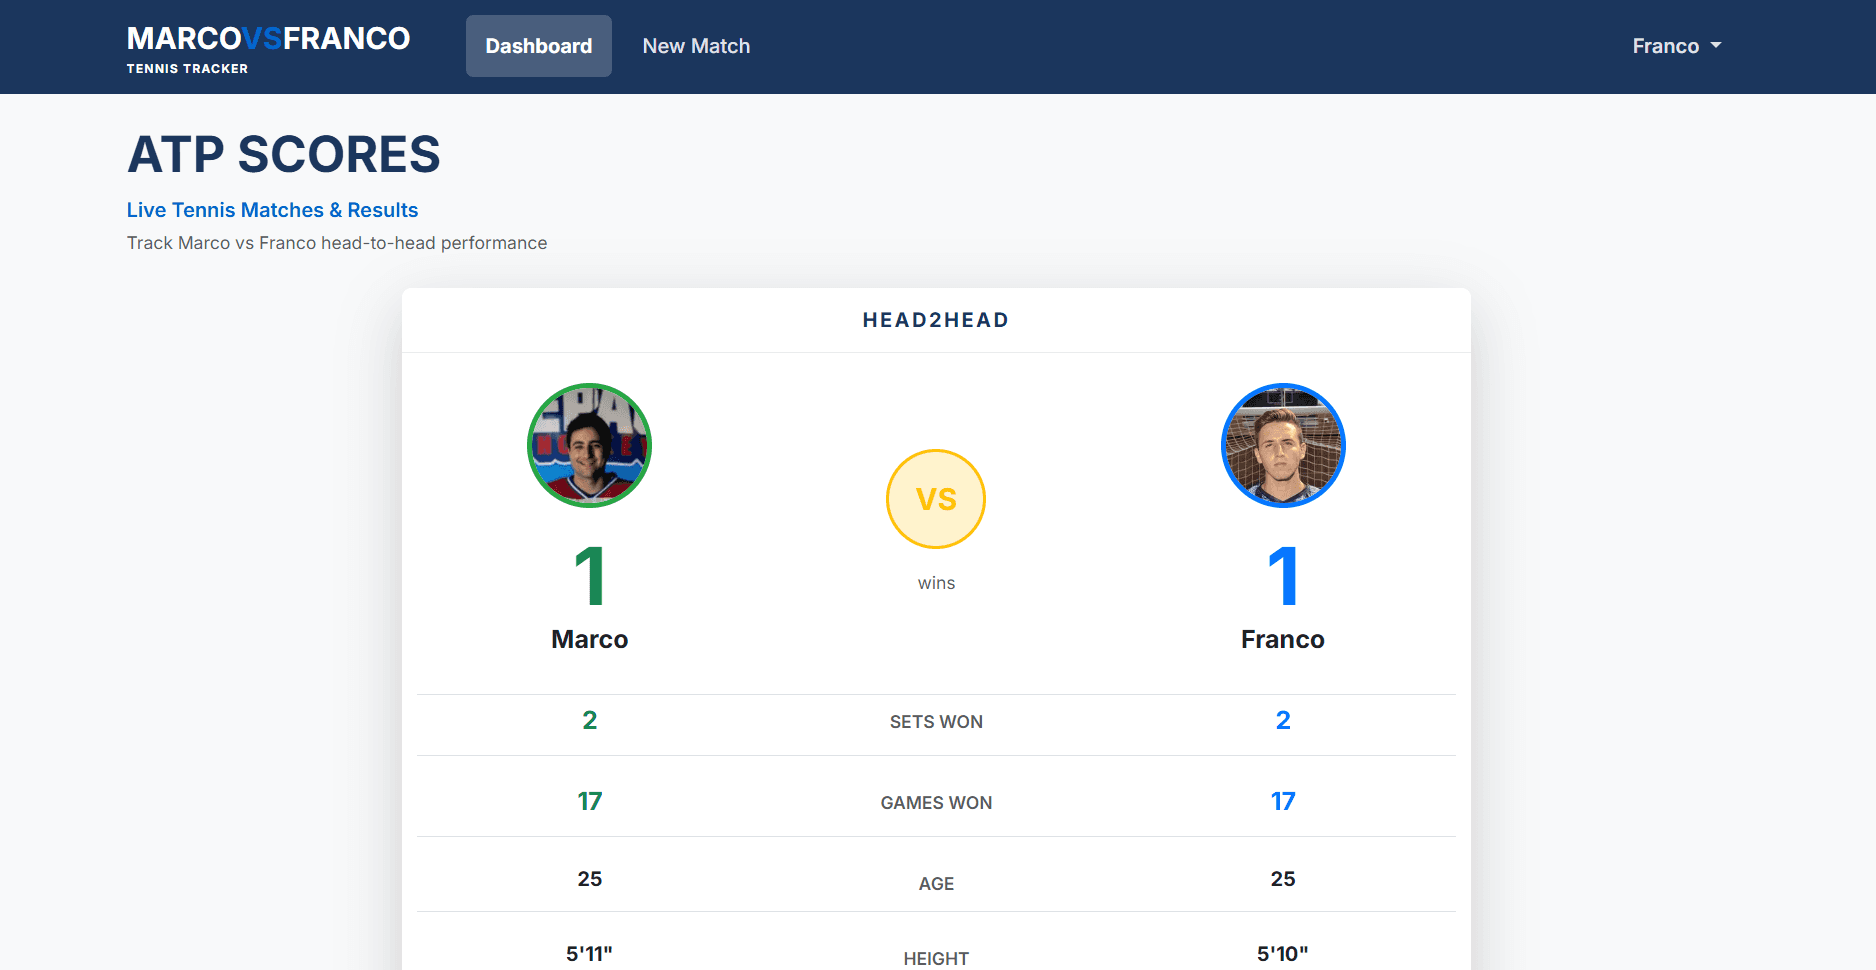Click Marco's green win count

pyautogui.click(x=590, y=576)
